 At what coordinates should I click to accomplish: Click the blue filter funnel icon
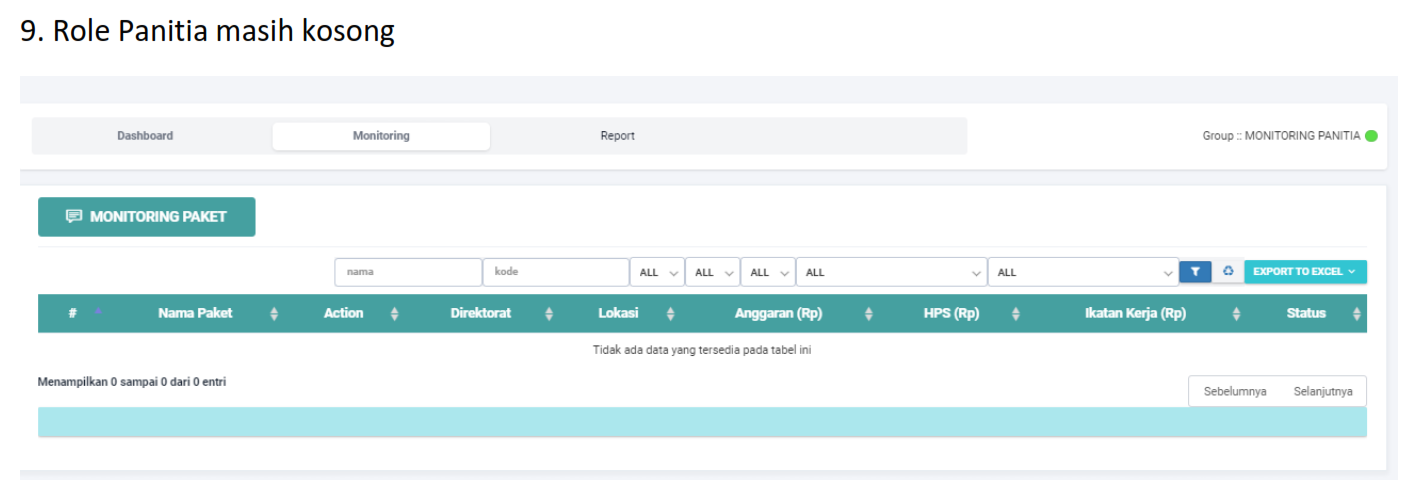pos(1195,271)
